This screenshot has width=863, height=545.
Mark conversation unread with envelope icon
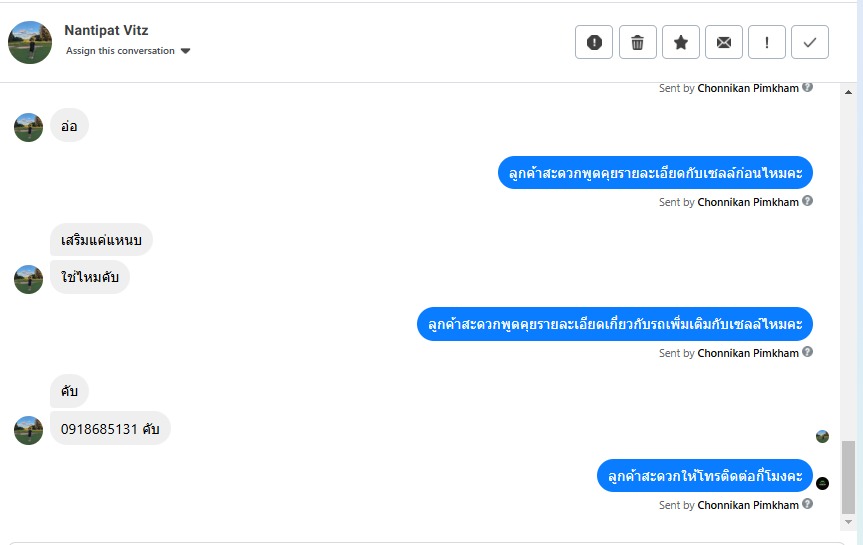pyautogui.click(x=723, y=42)
